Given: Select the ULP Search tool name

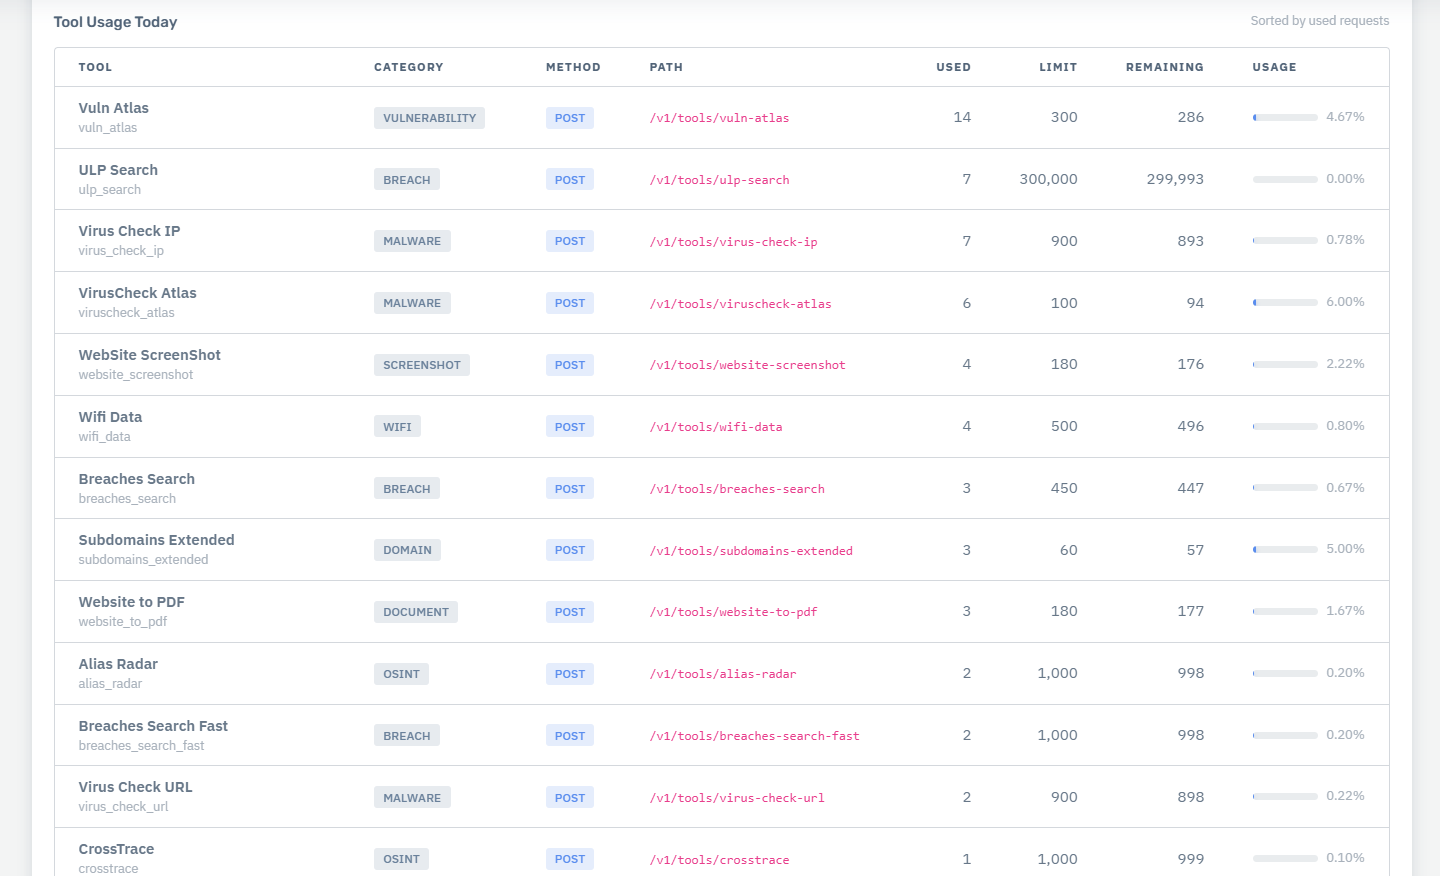Looking at the screenshot, I should point(118,170).
